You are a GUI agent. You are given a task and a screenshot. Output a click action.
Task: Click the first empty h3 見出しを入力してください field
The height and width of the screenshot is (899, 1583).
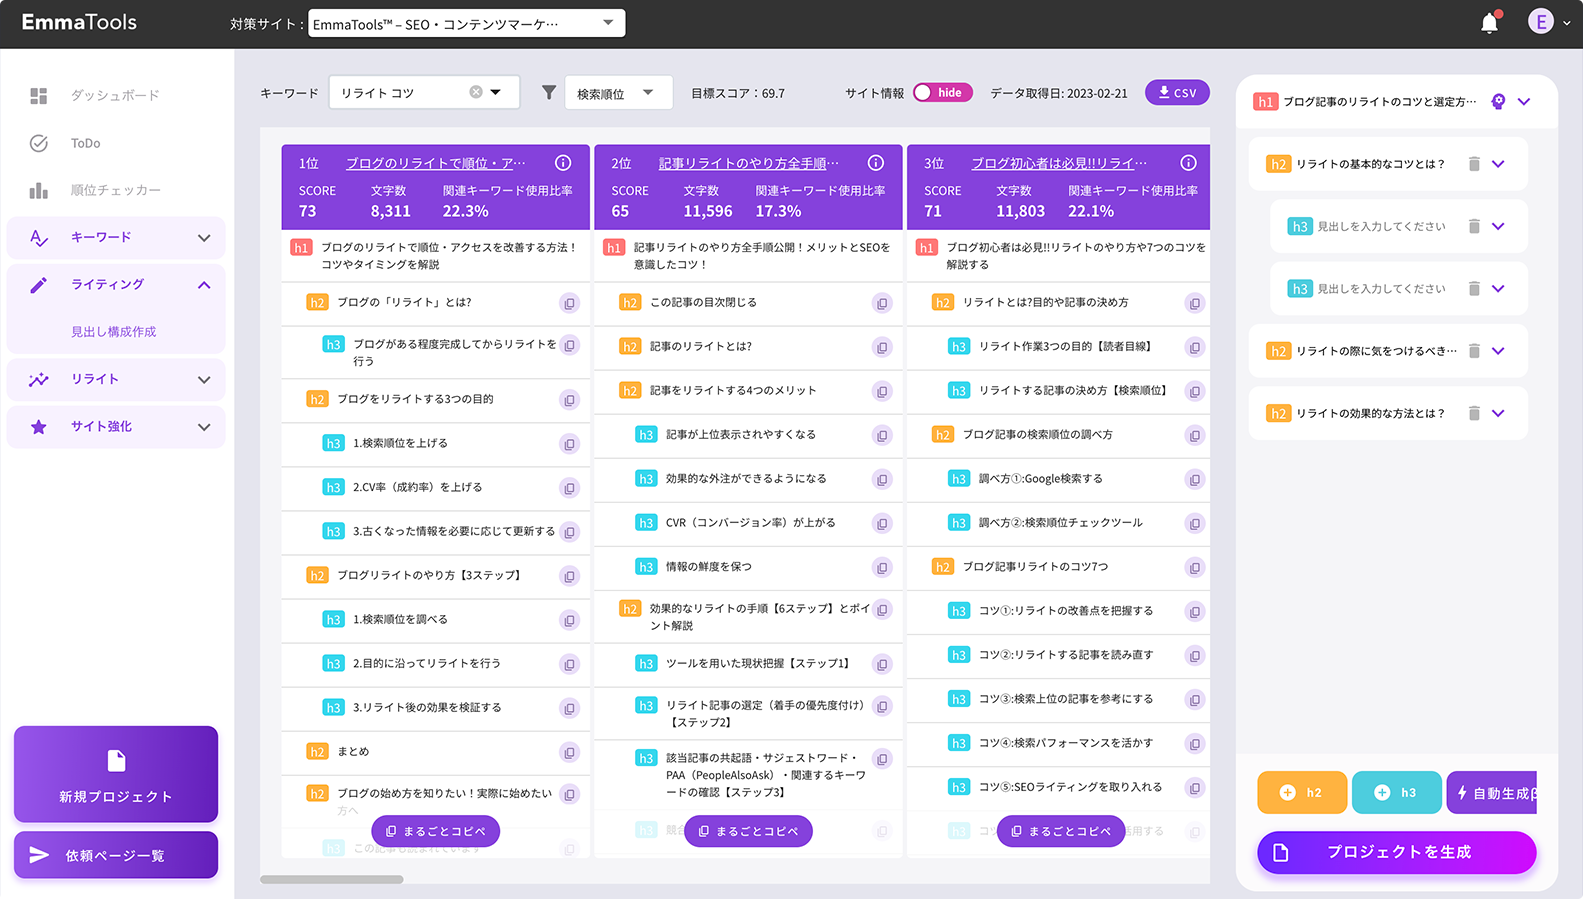pos(1381,226)
